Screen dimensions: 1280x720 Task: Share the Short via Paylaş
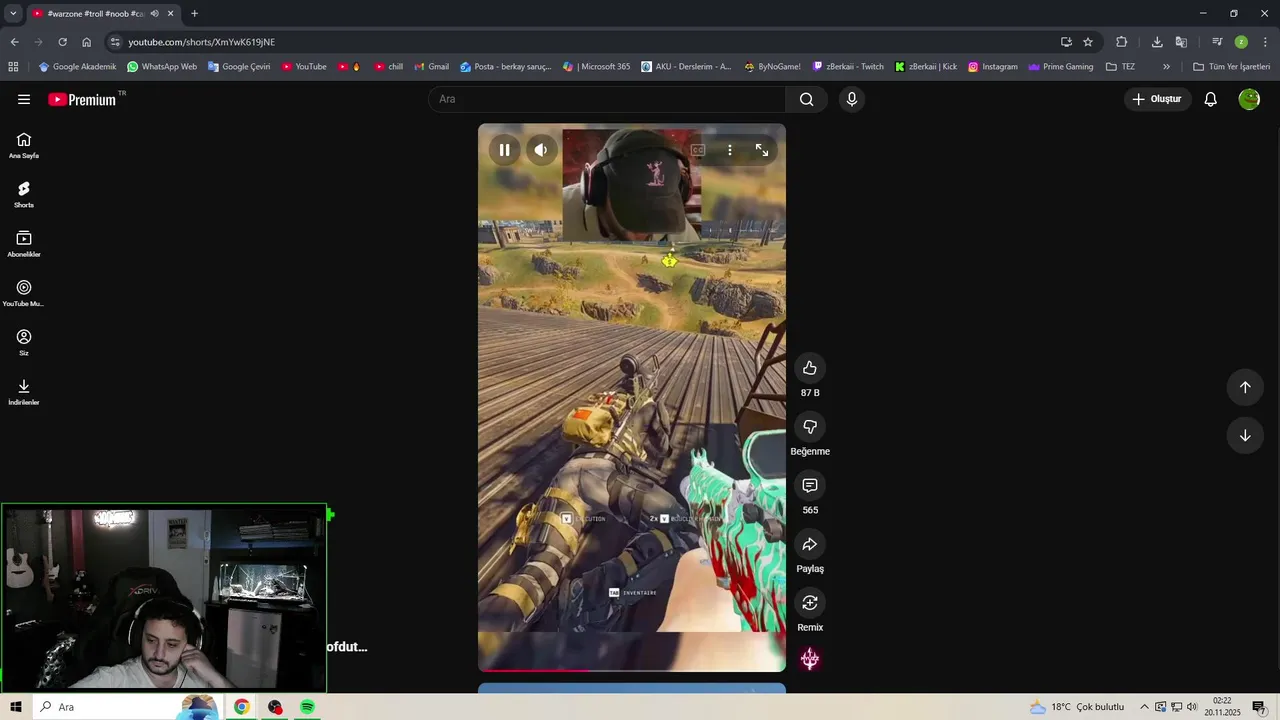(x=810, y=544)
